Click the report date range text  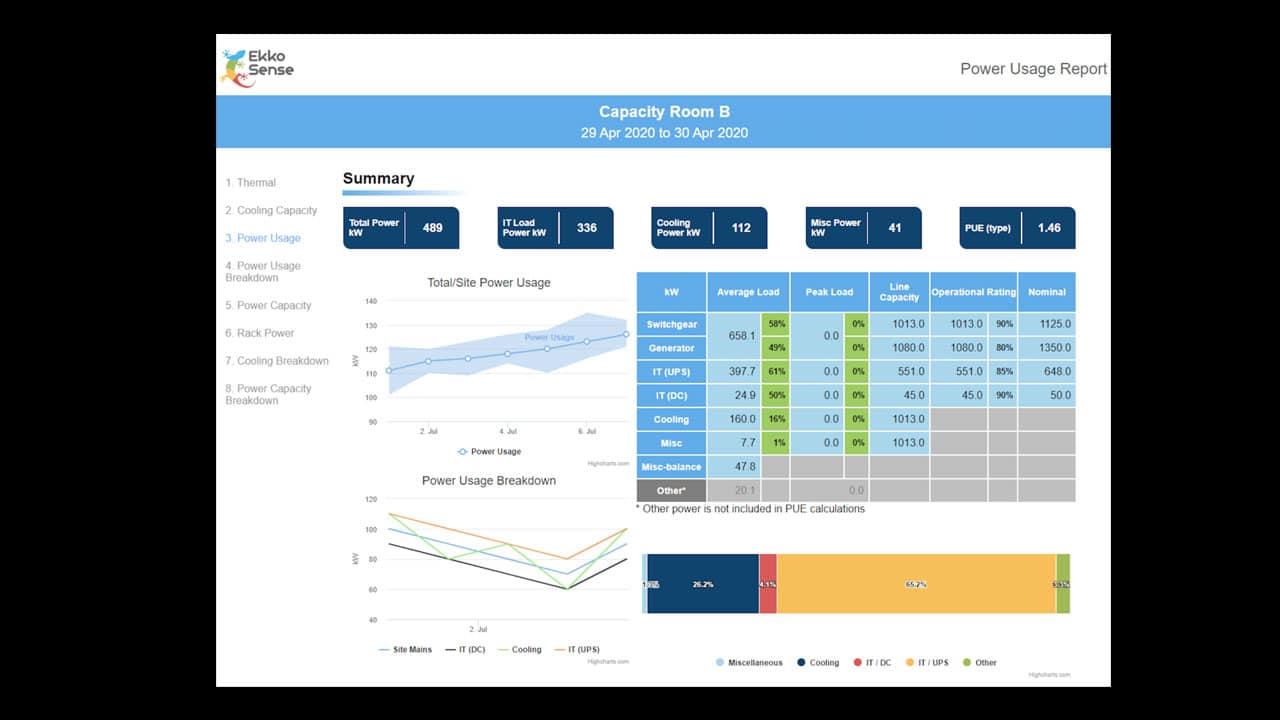coord(664,133)
